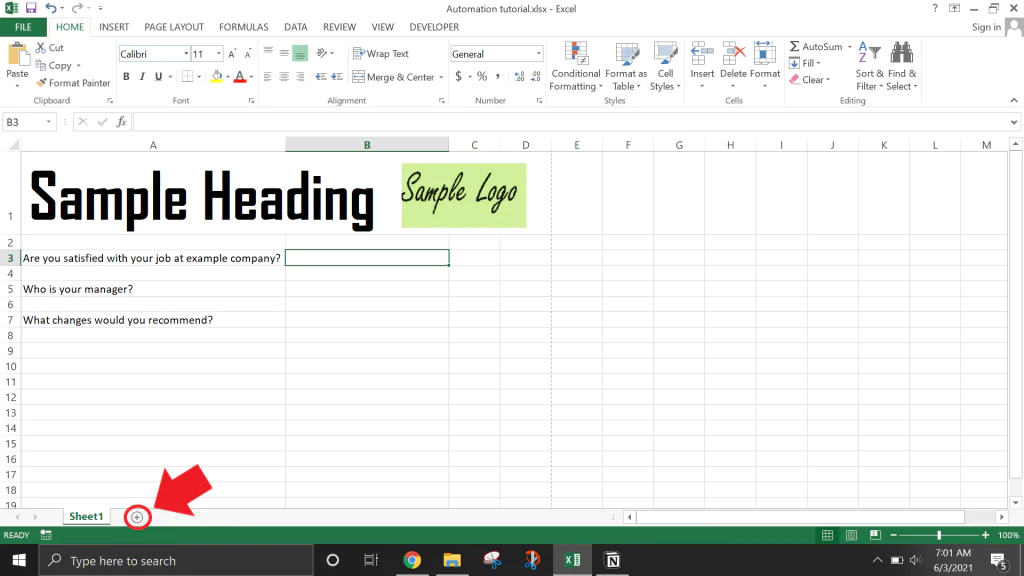Decrease font size with the small A icon

coord(248,54)
